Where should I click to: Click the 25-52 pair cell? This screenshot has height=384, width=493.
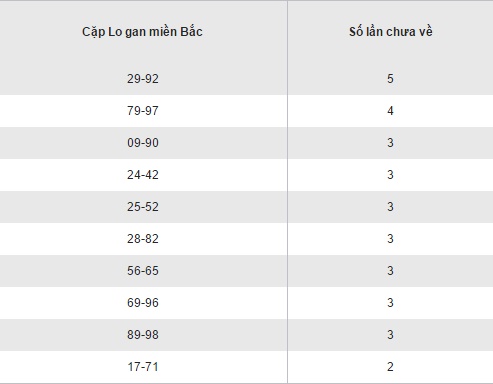click(143, 207)
